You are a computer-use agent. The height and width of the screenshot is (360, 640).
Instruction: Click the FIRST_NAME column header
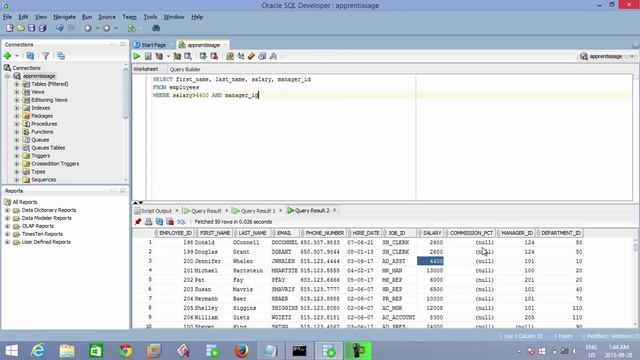tap(214, 233)
